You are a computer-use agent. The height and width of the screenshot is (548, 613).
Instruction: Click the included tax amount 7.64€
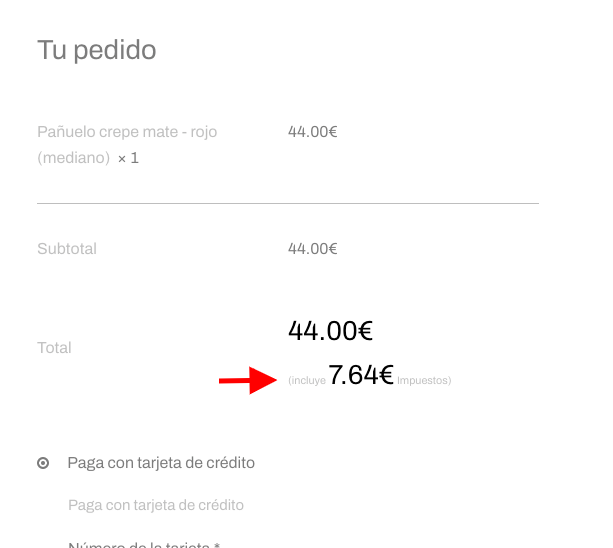coord(361,374)
